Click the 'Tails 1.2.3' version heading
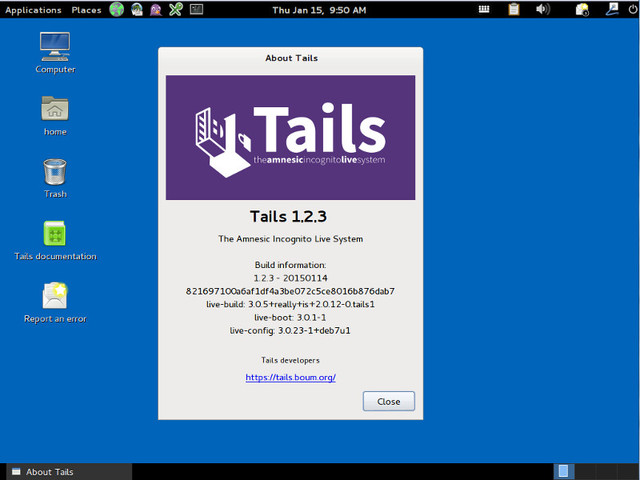Image resolution: width=640 pixels, height=480 pixels. (288, 216)
